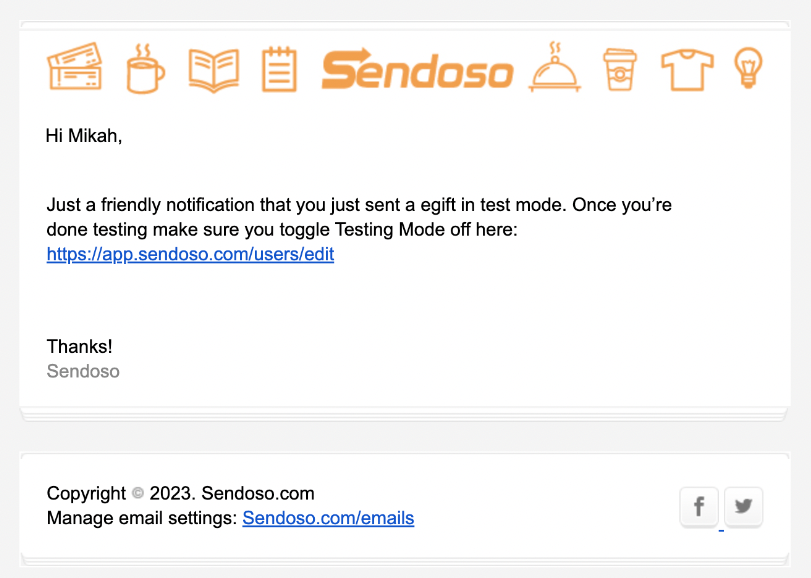Click the "Thanks!" sign-off text
This screenshot has height=578, width=811.
(80, 347)
